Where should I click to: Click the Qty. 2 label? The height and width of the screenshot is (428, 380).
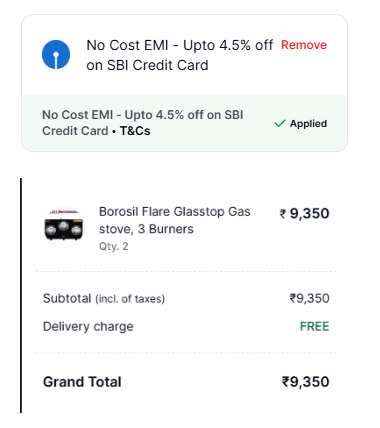114,246
